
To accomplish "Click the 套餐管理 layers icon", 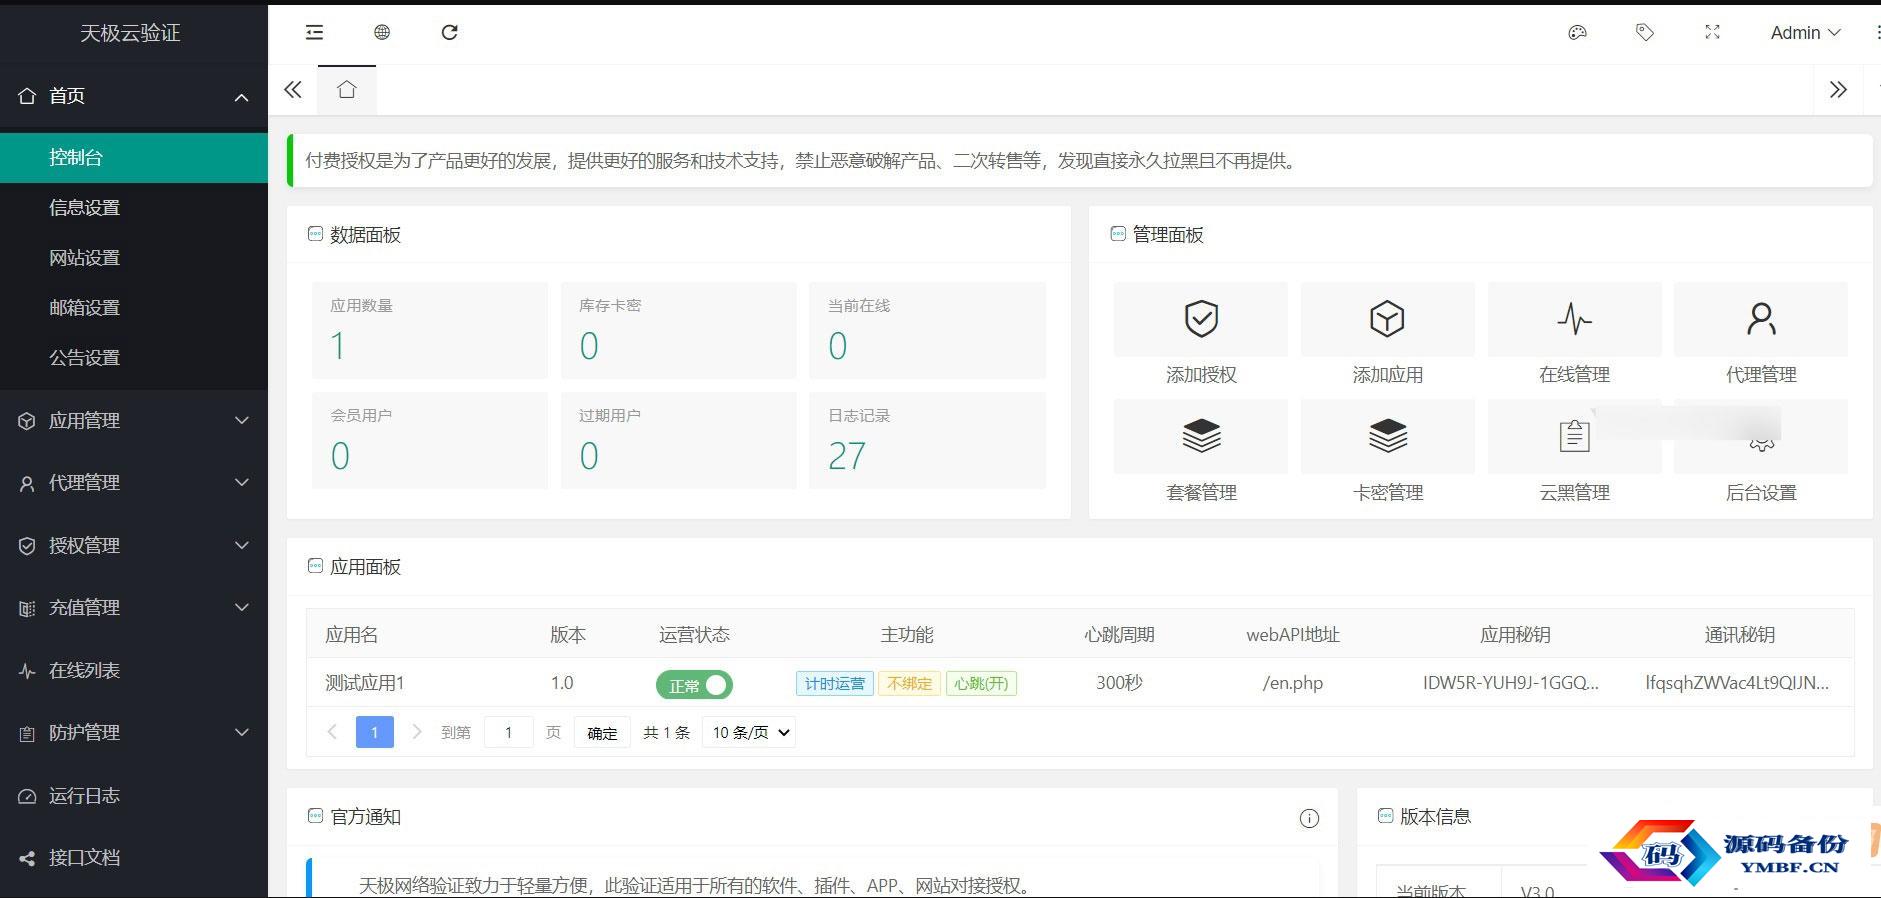I will pyautogui.click(x=1201, y=436).
